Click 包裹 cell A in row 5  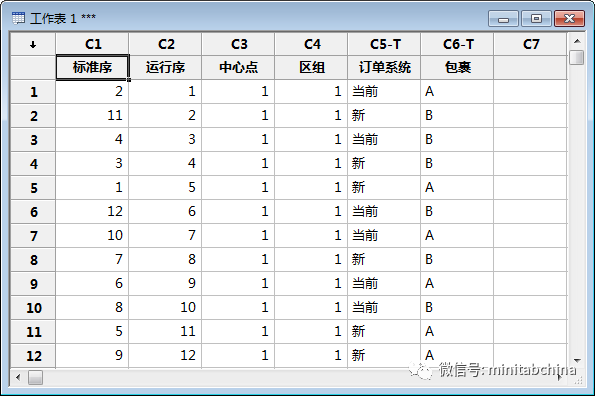(457, 188)
